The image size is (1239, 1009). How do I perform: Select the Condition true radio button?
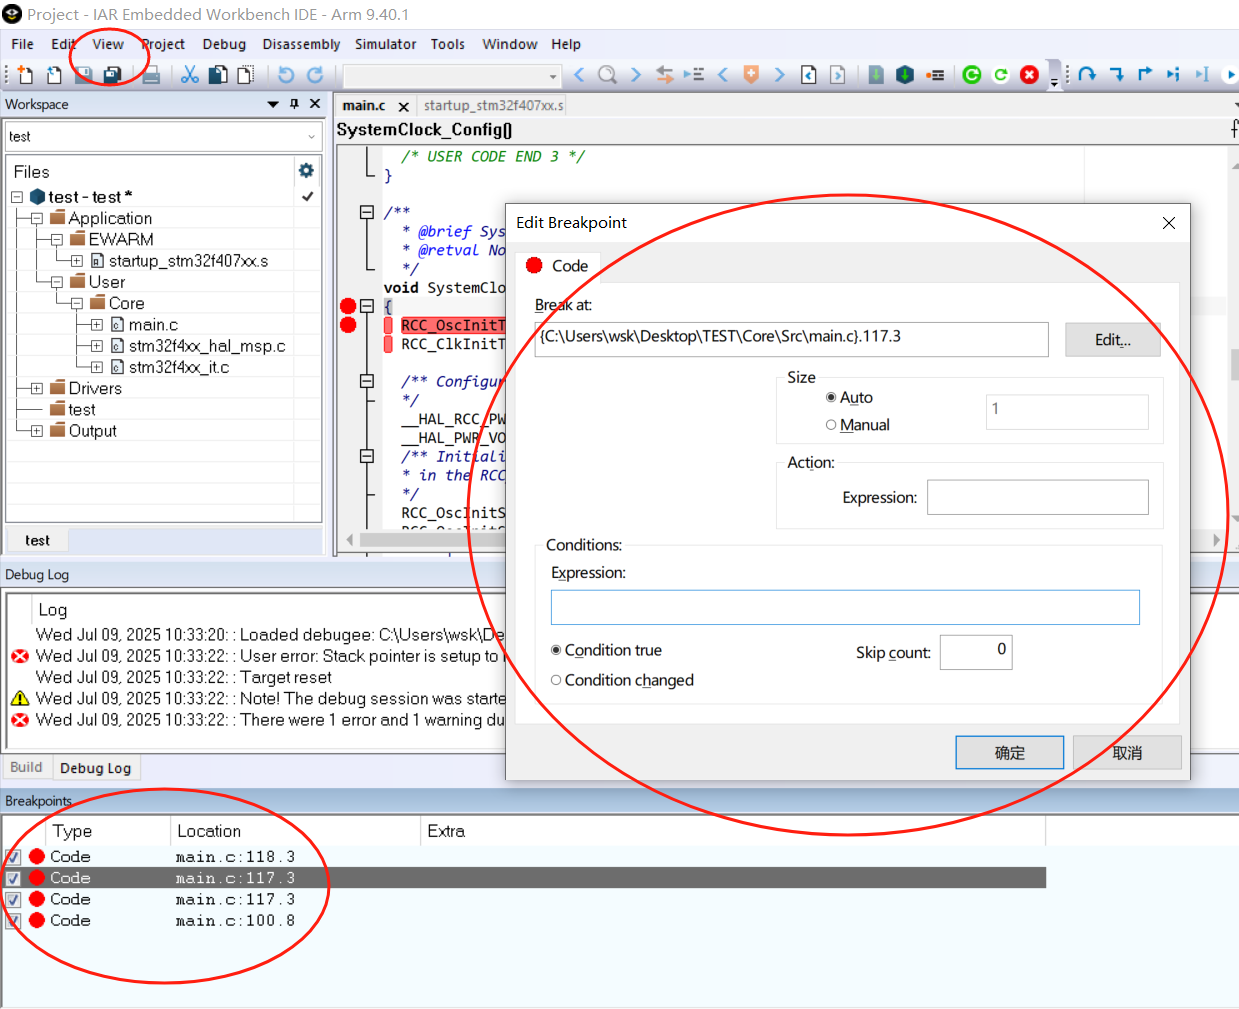click(x=556, y=650)
